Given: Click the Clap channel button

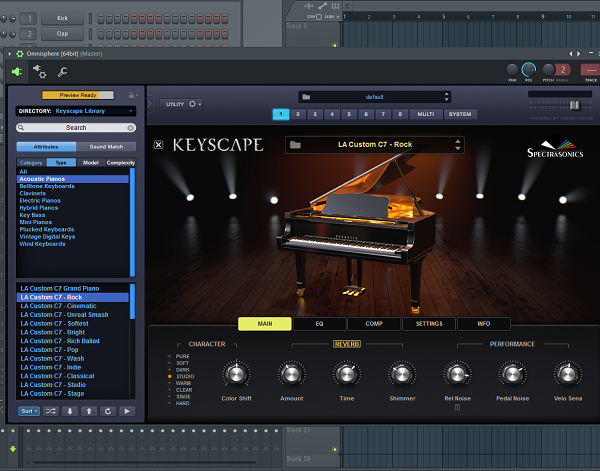Looking at the screenshot, I should [62, 34].
